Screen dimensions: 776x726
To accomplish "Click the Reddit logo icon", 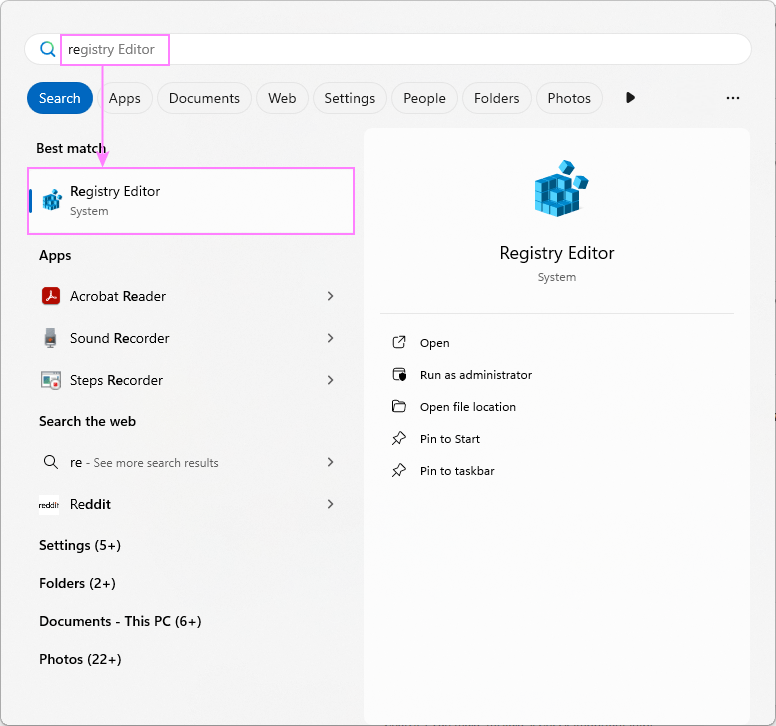I will click(49, 505).
